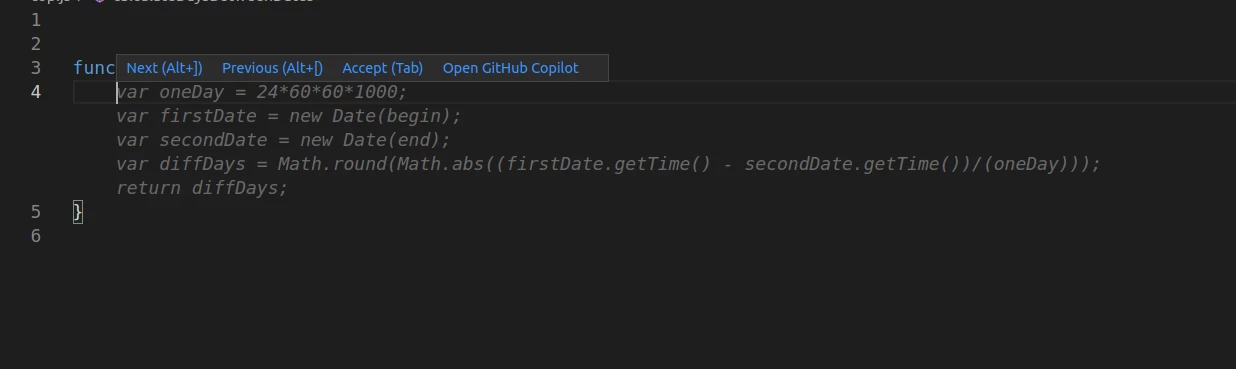The height and width of the screenshot is (369, 1236).
Task: Place cursor after closing brace on line 5
Action: 84,212
